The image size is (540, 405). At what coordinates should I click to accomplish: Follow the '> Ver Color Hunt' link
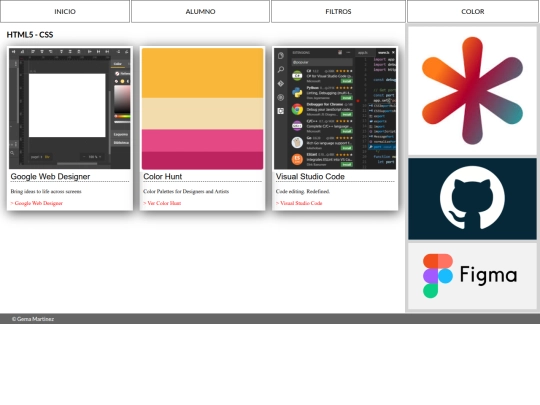[162, 203]
